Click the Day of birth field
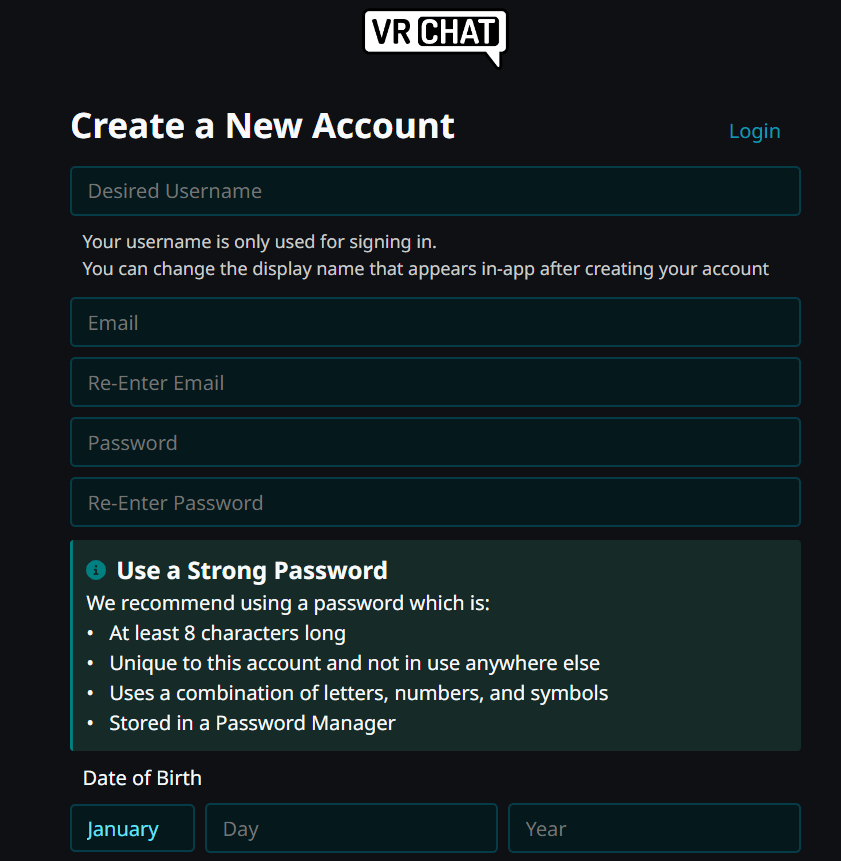 click(x=351, y=829)
